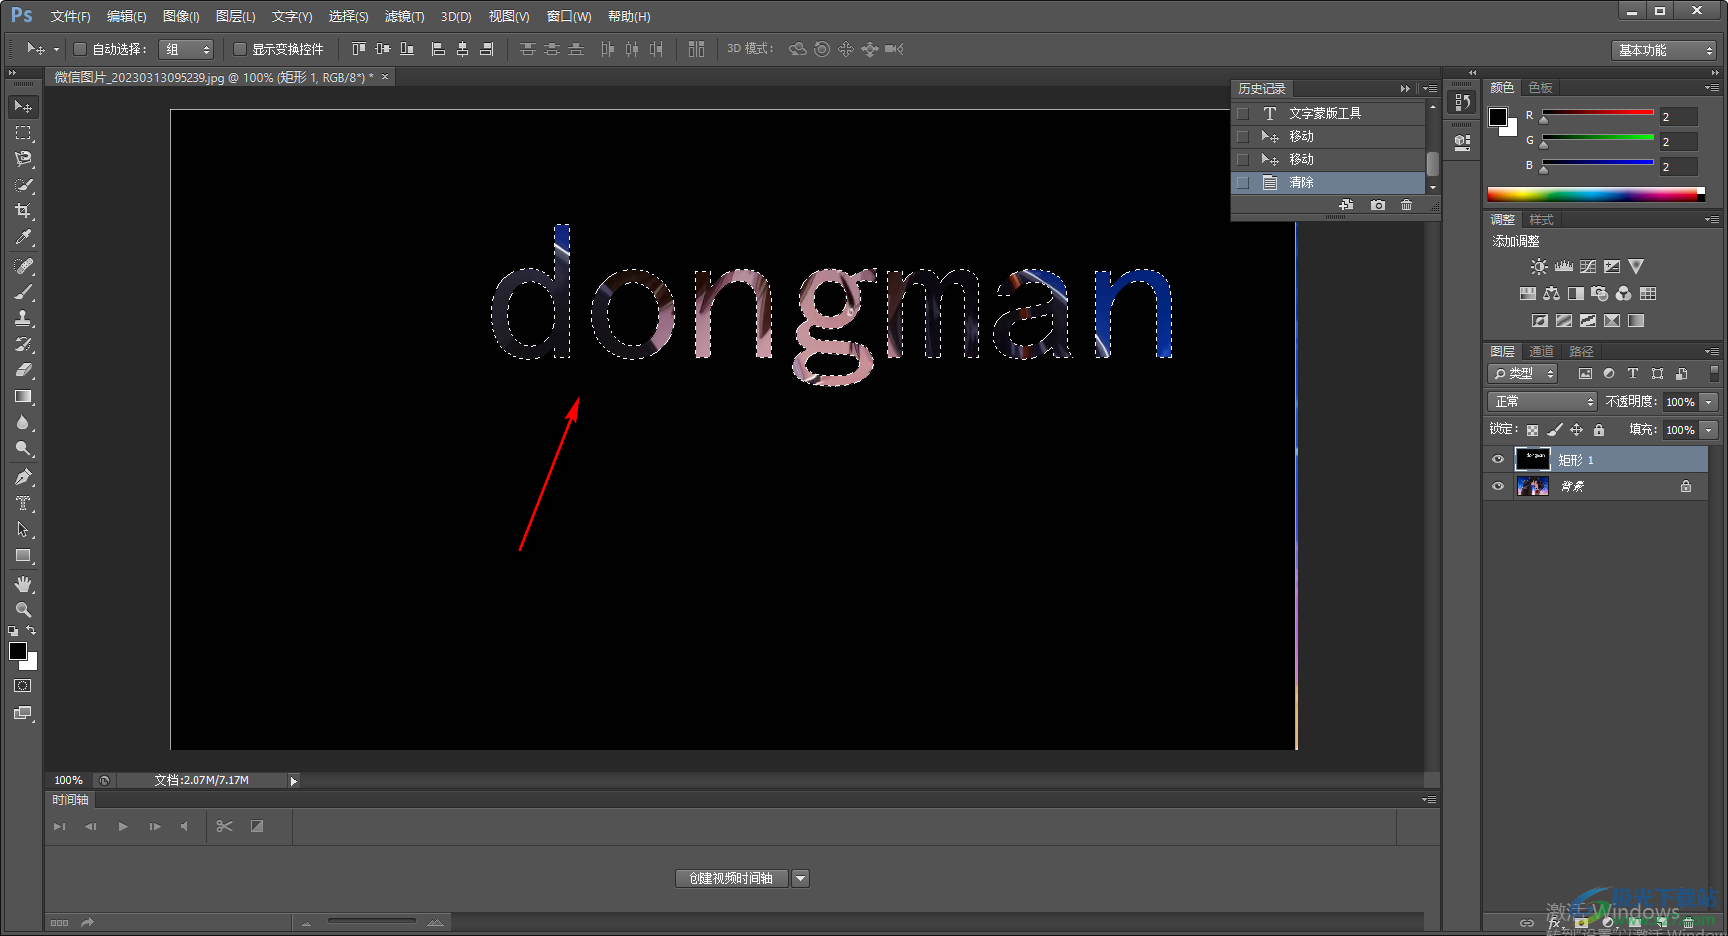Viewport: 1728px width, 936px height.
Task: Click the 矩形 1 layer thumbnail
Action: [x=1532, y=460]
